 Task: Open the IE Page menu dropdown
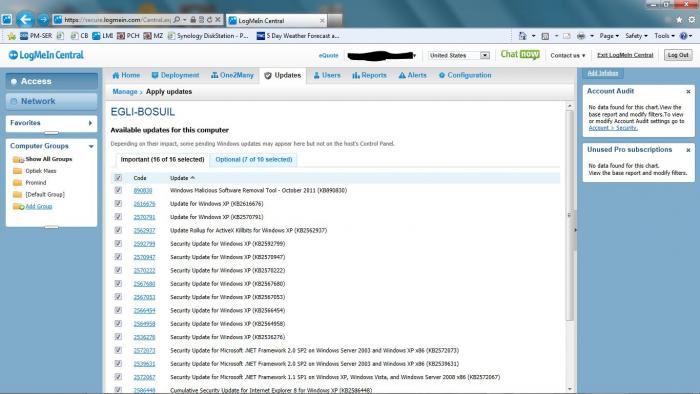coord(609,36)
